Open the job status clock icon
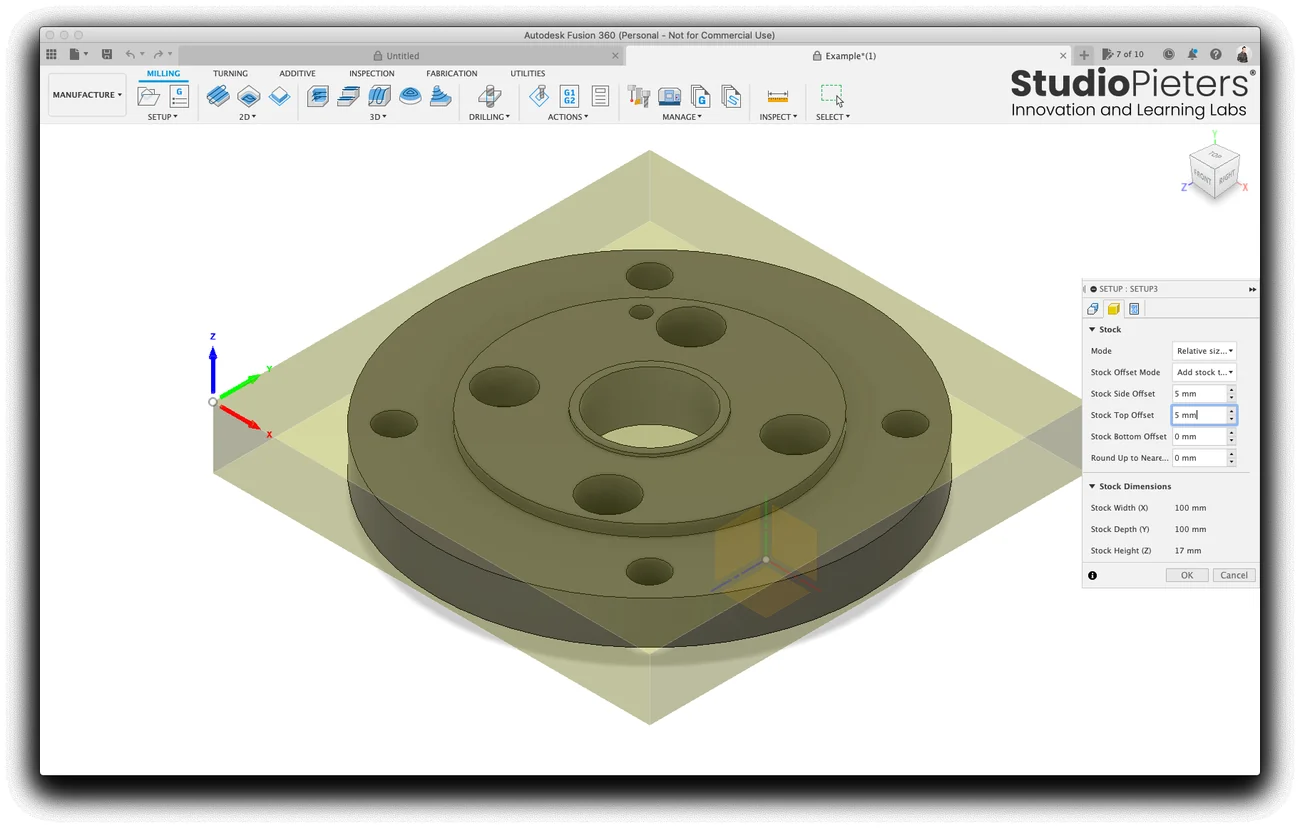The width and height of the screenshot is (1300, 828). [x=1168, y=54]
